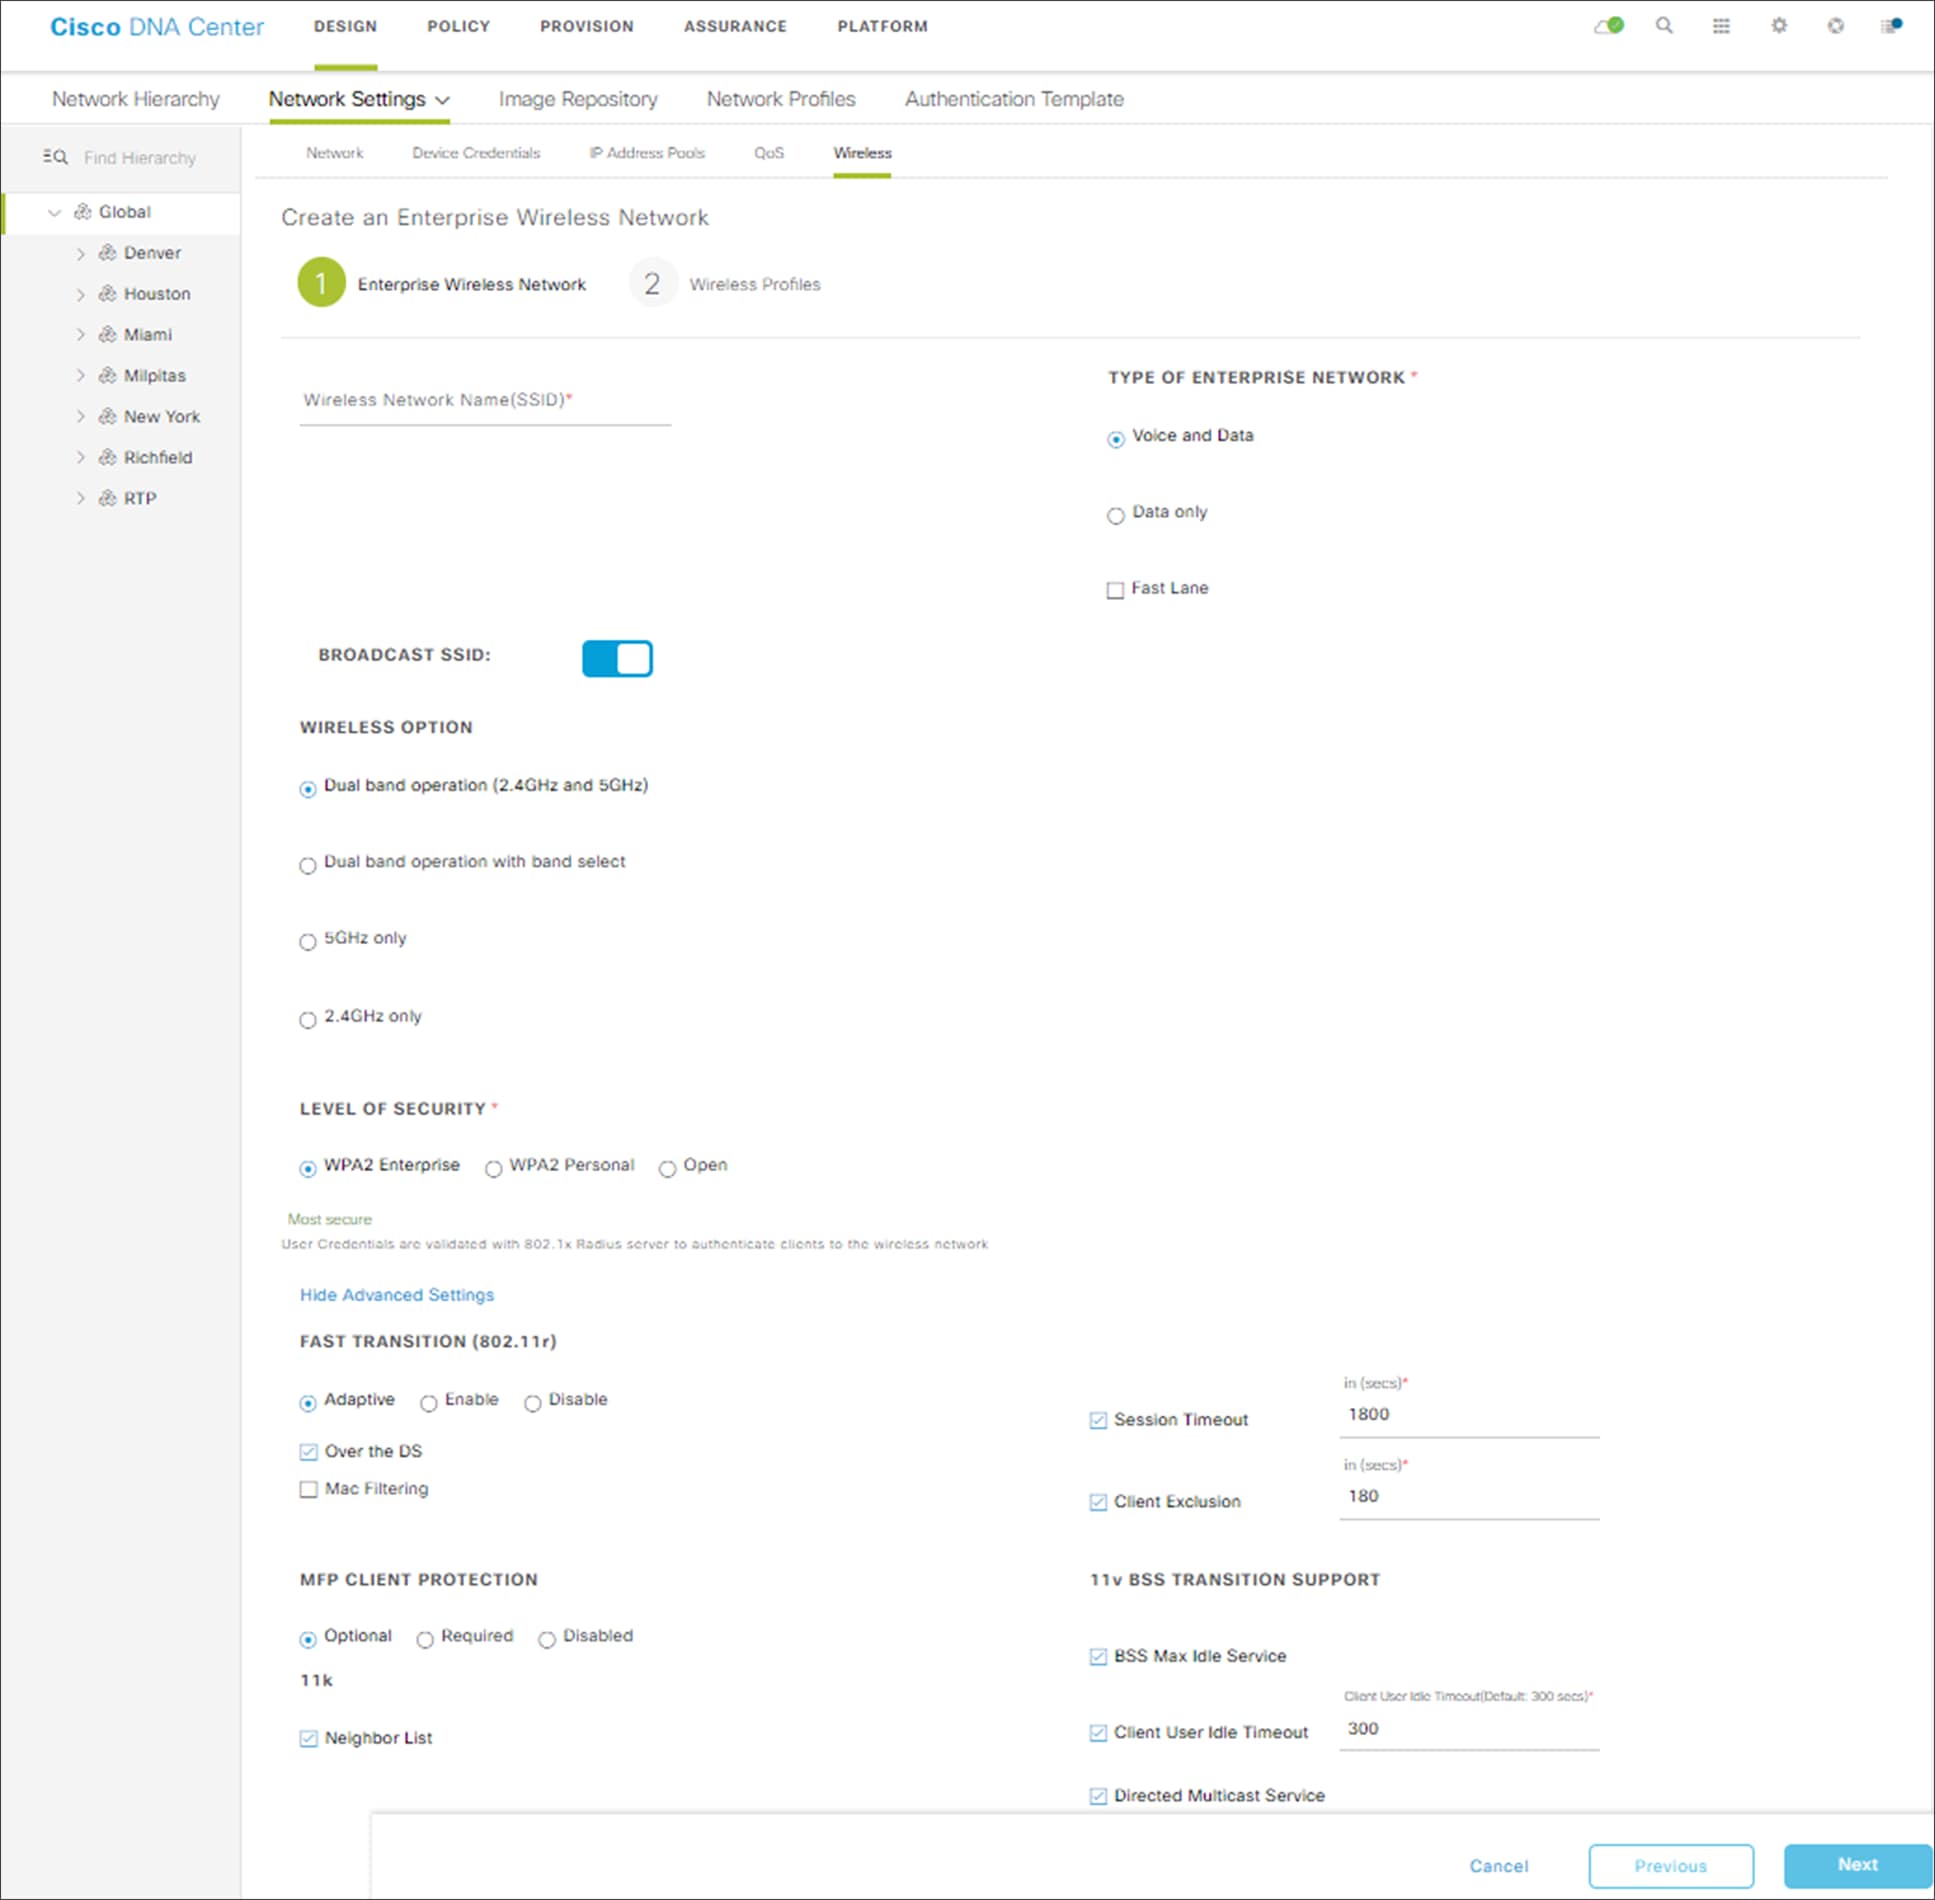Click the Miami site icon
1935x1900 pixels.
point(107,335)
